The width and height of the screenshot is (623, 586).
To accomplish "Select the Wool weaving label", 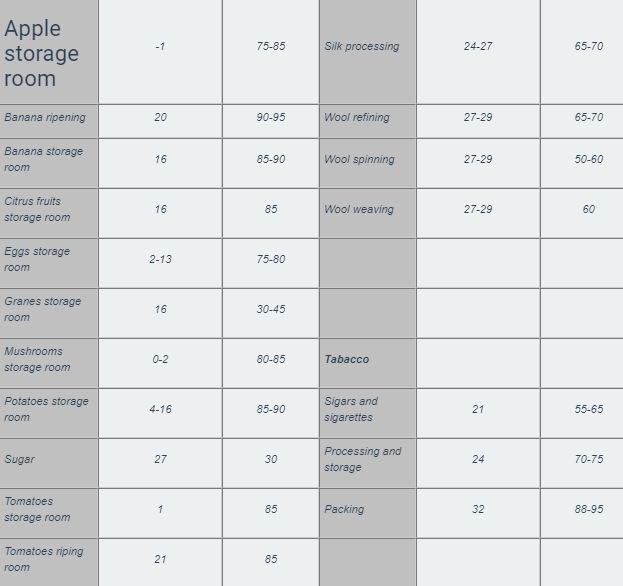I will click(x=359, y=209).
